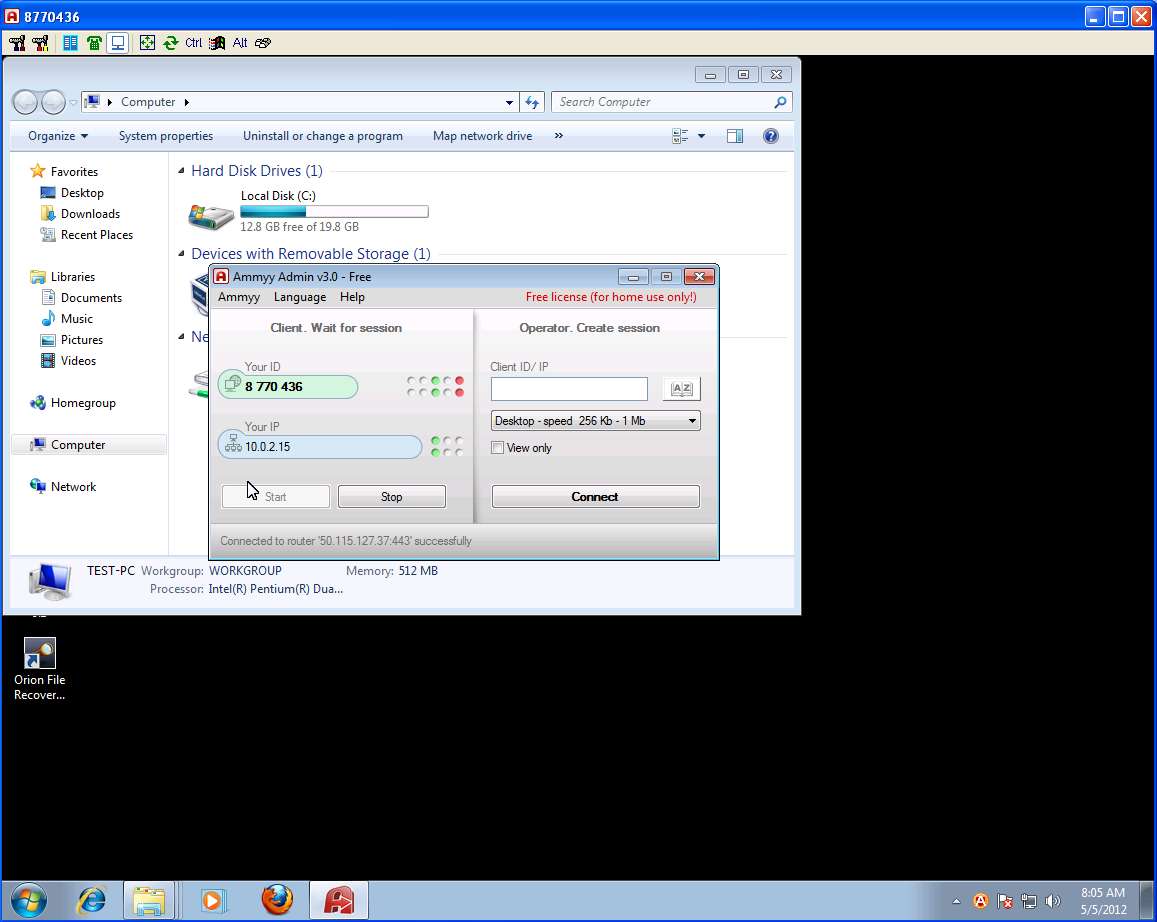Enable the View only checkbox
Image resolution: width=1157 pixels, height=922 pixels.
point(497,448)
